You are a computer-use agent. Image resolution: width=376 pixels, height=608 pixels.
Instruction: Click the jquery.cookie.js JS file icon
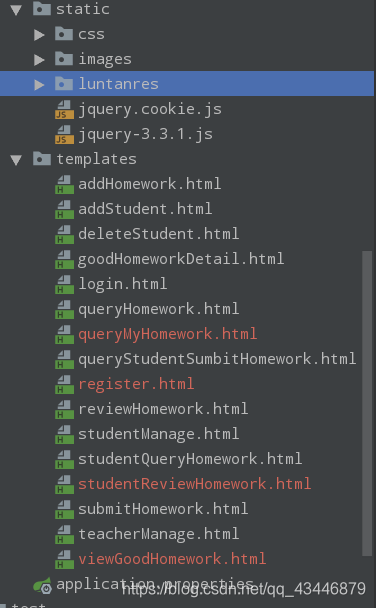(x=64, y=109)
